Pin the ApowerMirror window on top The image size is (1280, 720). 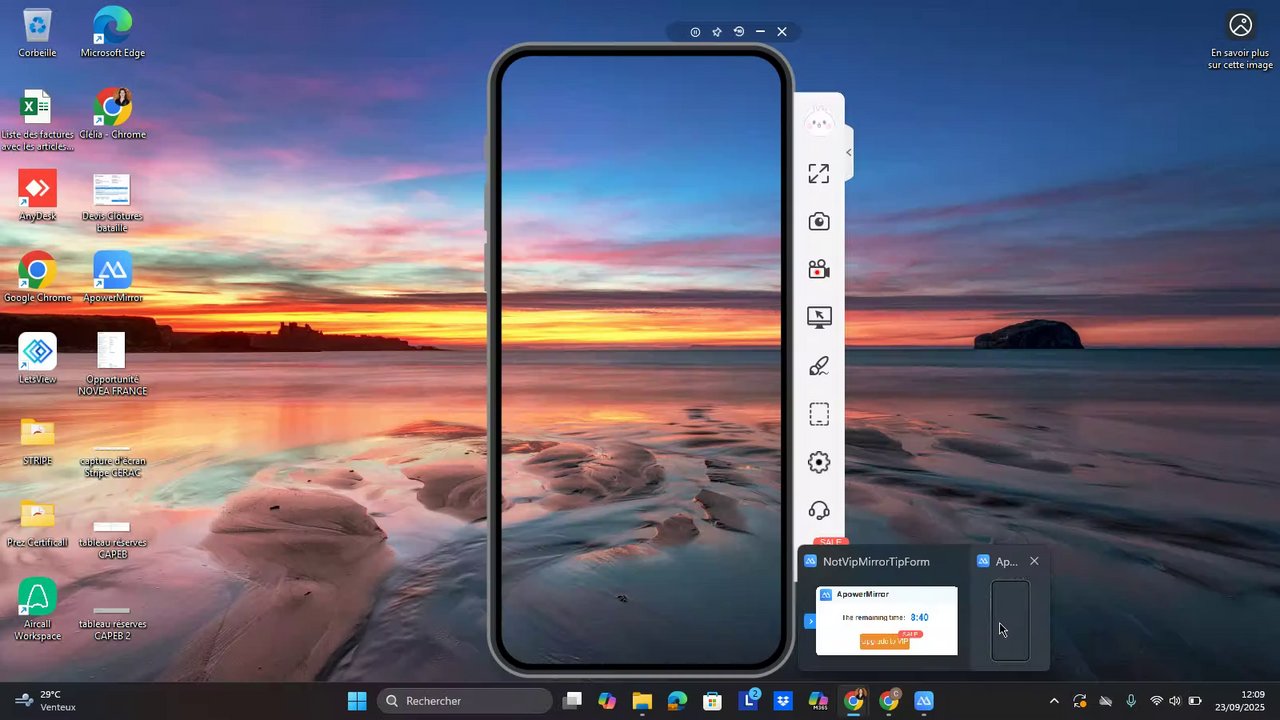pyautogui.click(x=717, y=32)
